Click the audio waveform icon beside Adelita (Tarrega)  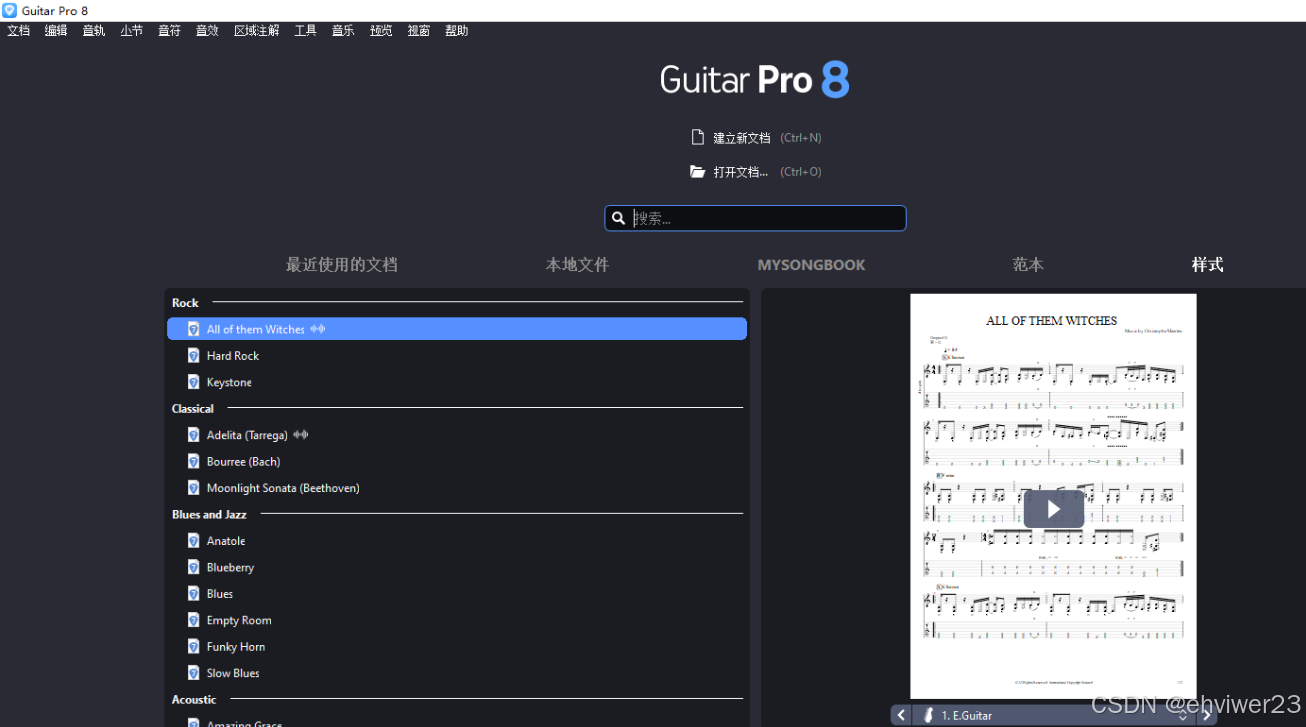[x=300, y=435]
